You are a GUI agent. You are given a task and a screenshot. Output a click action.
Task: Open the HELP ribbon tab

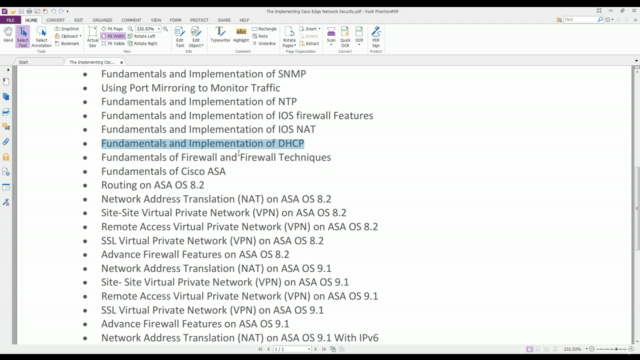coord(244,20)
